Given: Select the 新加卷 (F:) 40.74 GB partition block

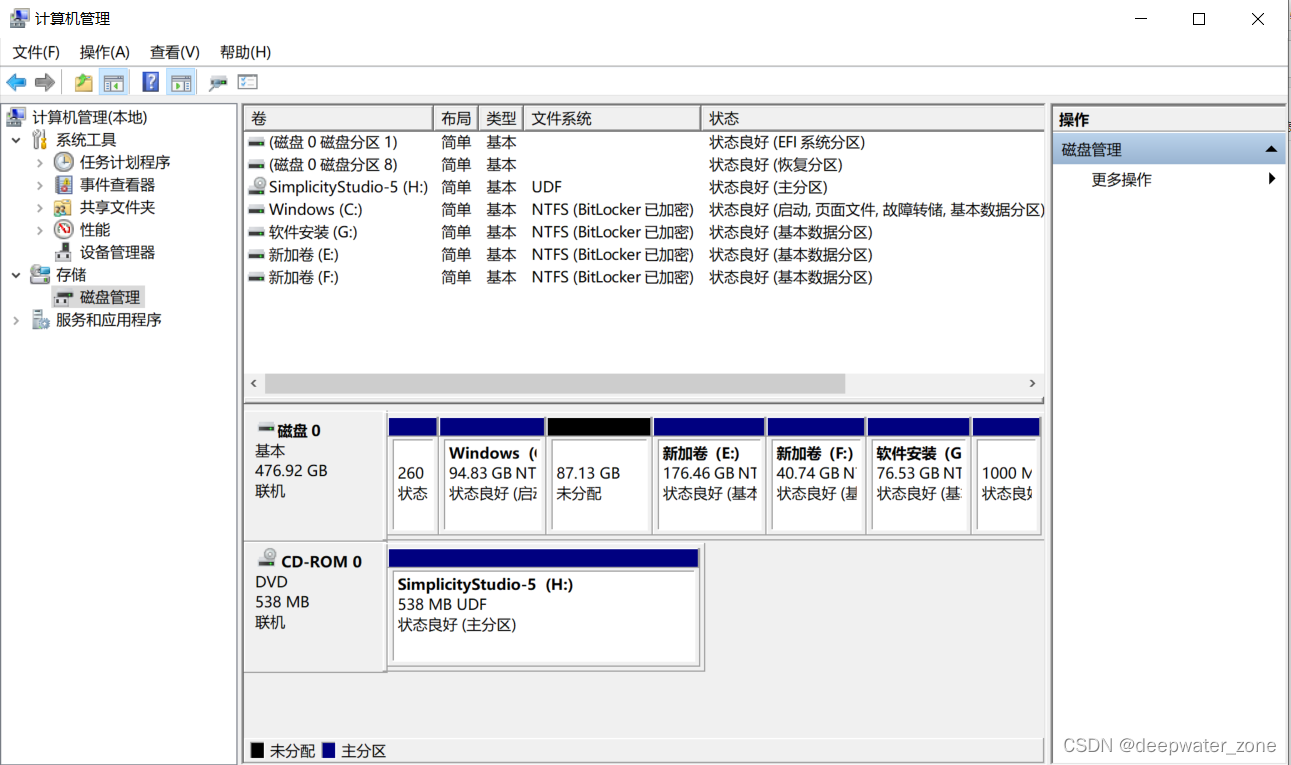Looking at the screenshot, I should 816,476.
